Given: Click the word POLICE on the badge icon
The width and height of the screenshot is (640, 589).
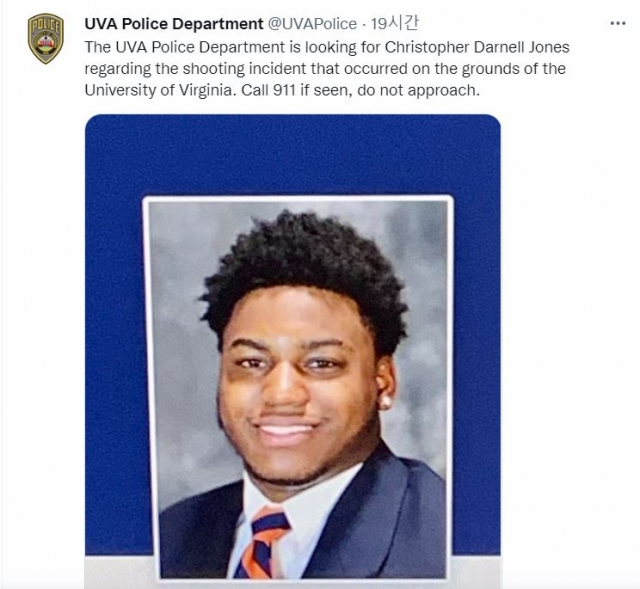Looking at the screenshot, I should click(46, 27).
